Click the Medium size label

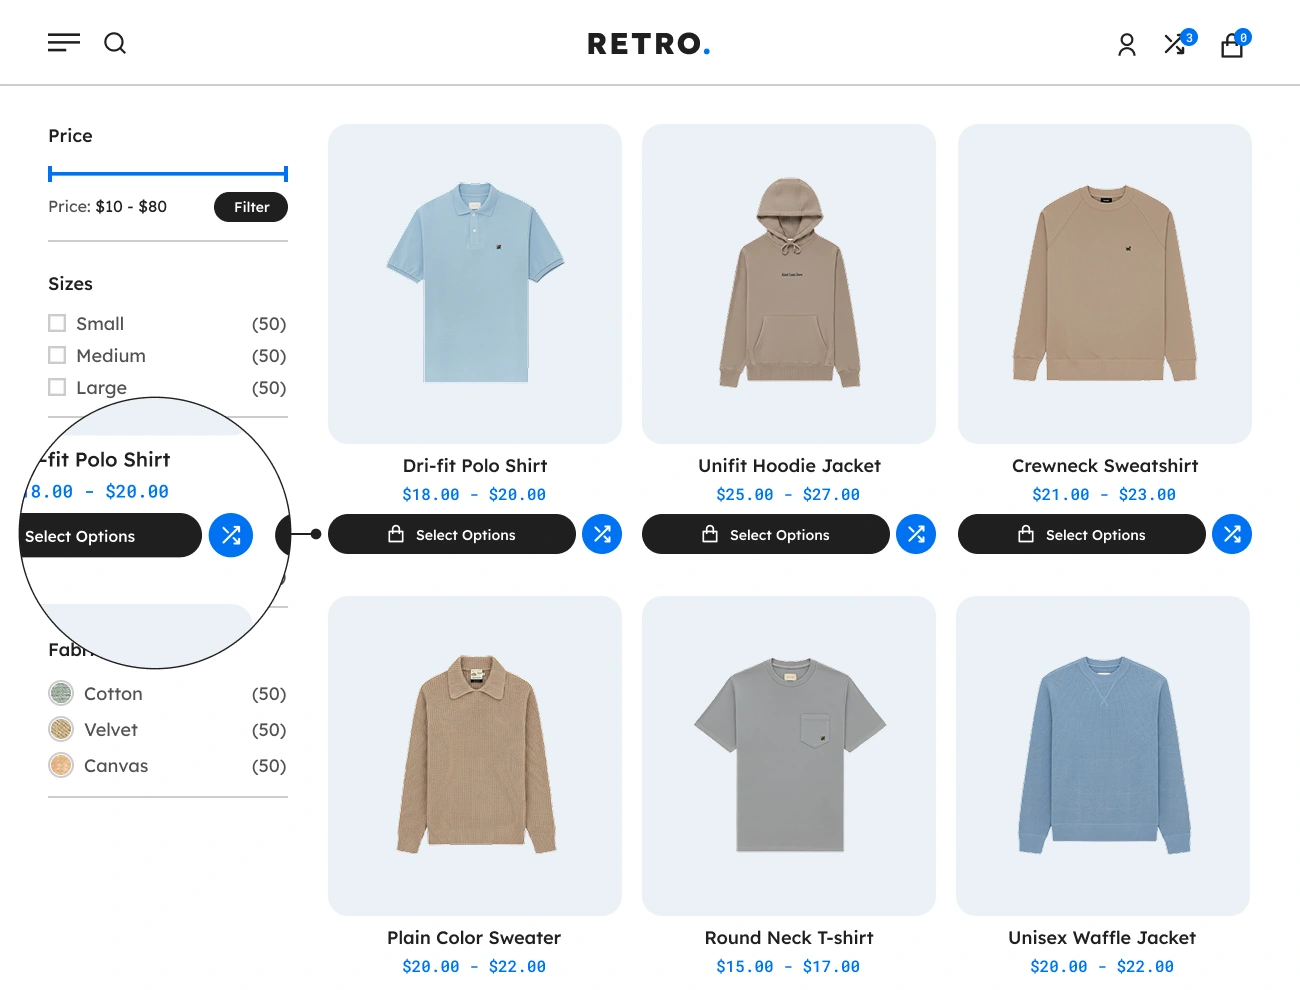(111, 356)
